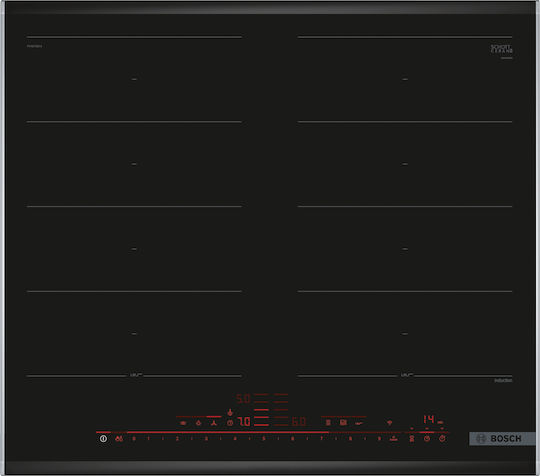The width and height of the screenshot is (540, 476).
Task: Tap the Schott Ceran logo
Action: pos(501,49)
